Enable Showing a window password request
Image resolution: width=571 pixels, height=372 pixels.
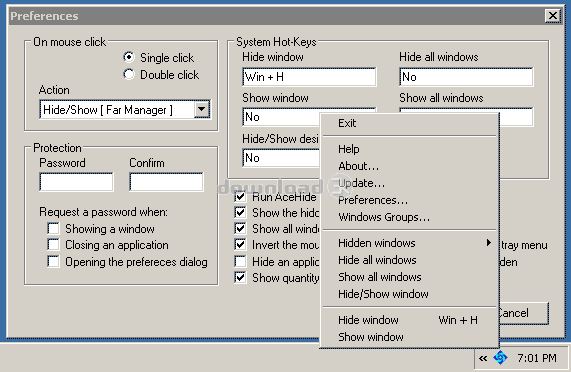(53, 229)
